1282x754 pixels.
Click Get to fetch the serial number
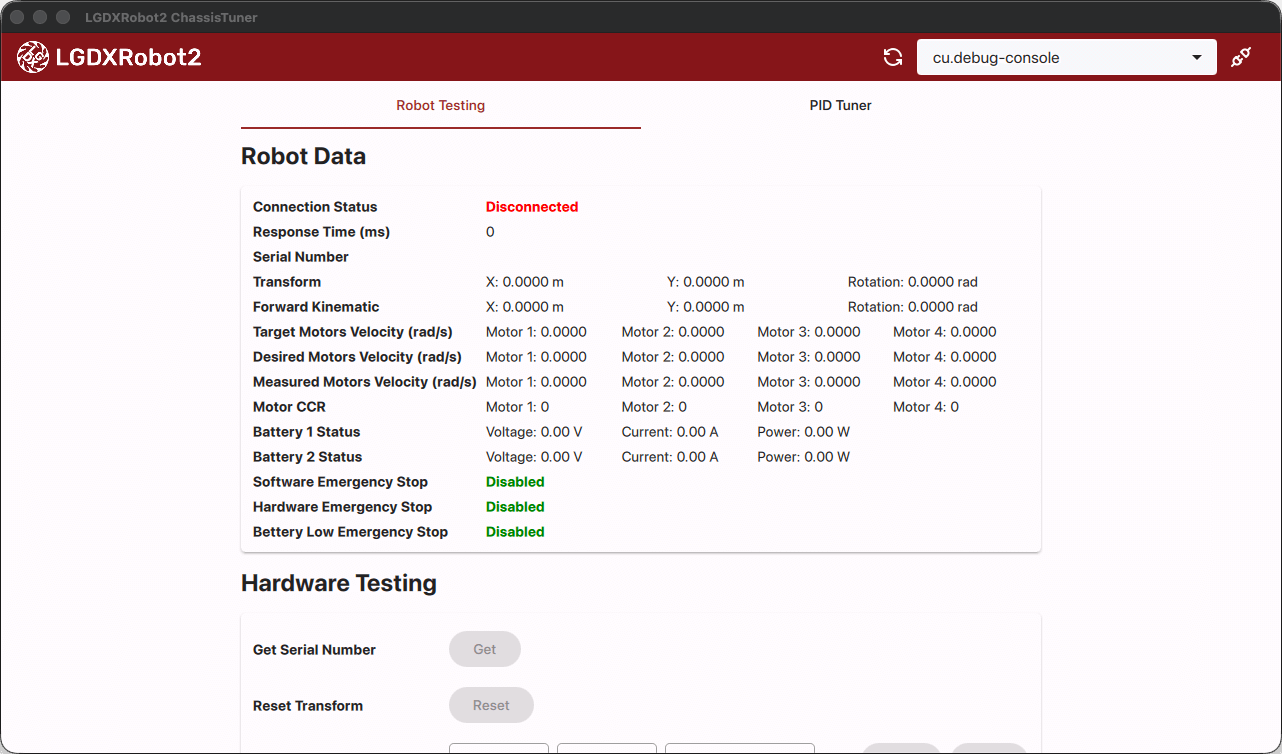pyautogui.click(x=484, y=649)
